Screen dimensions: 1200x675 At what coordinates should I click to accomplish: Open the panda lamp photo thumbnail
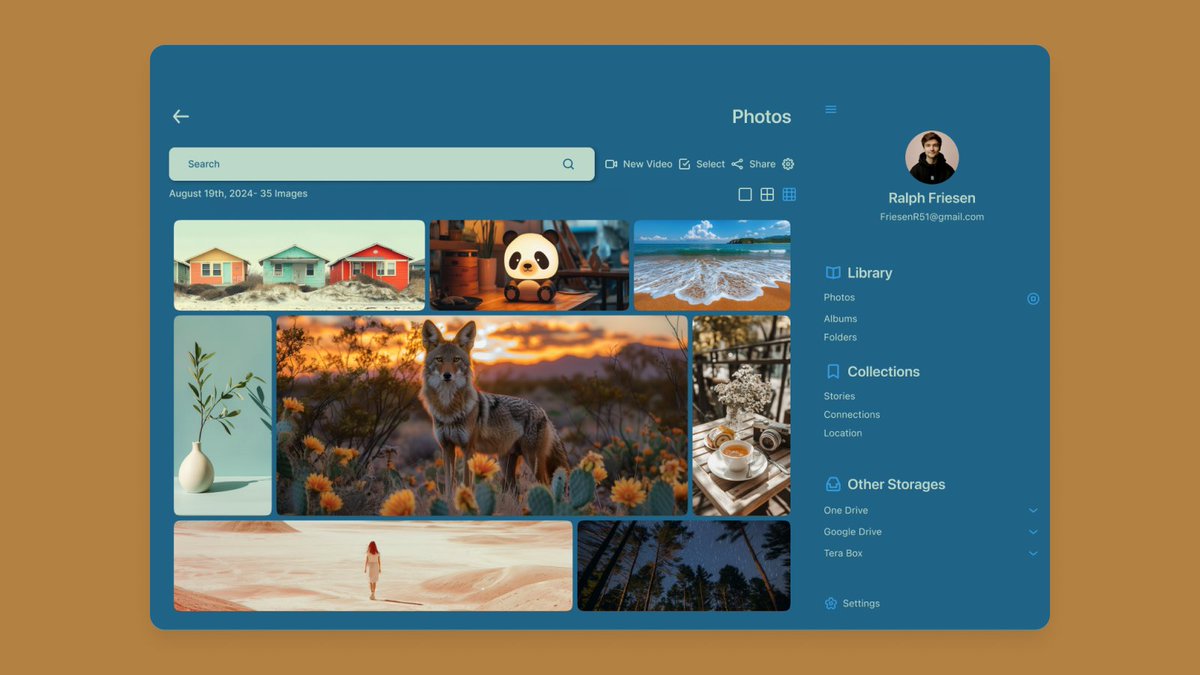pos(529,264)
